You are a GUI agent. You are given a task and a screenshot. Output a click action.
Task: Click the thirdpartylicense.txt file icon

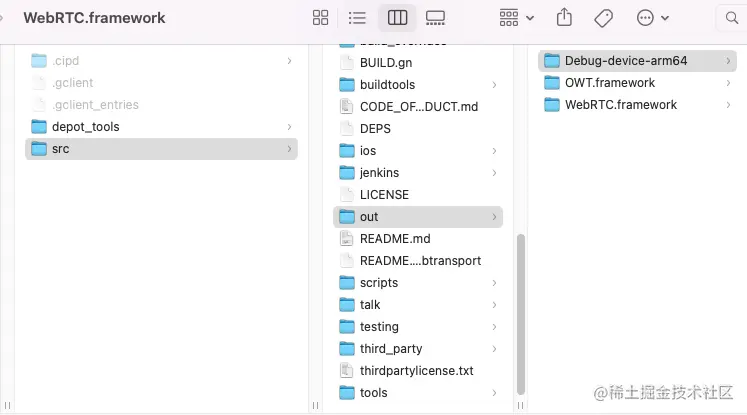coord(347,371)
